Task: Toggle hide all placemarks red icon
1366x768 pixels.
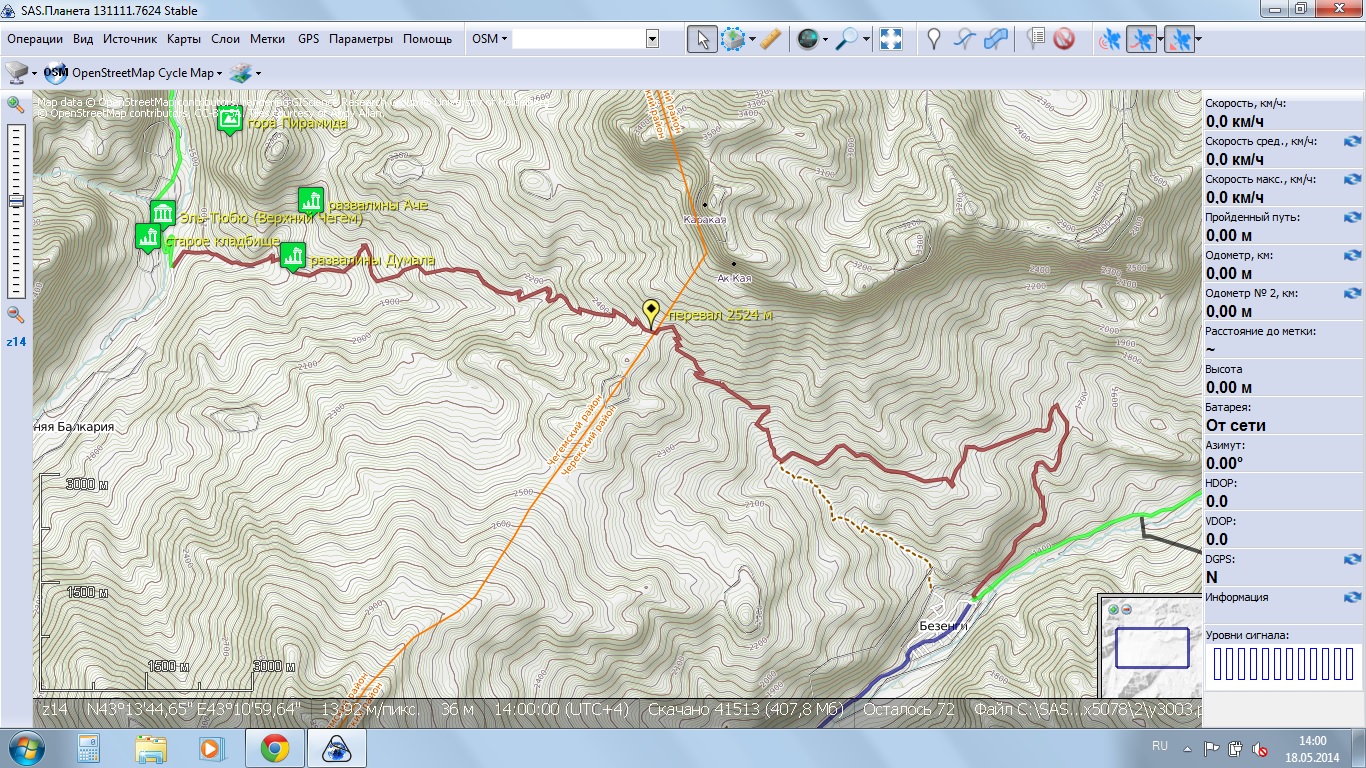Action: (1064, 39)
